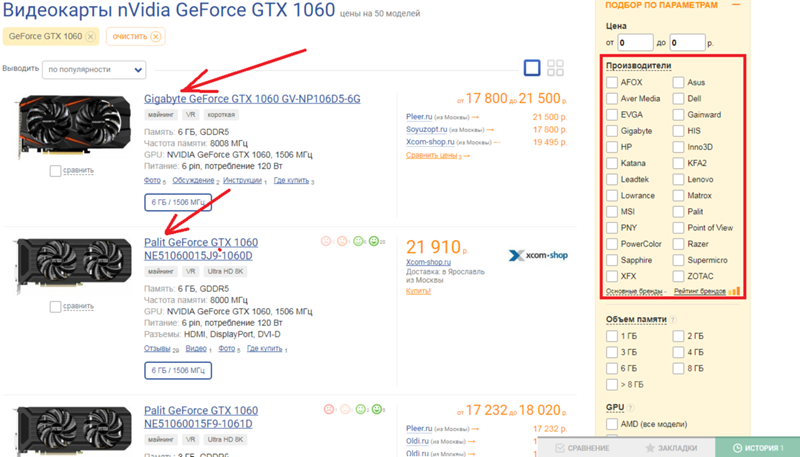Open Где купить link under Gigabyte card

291,180
